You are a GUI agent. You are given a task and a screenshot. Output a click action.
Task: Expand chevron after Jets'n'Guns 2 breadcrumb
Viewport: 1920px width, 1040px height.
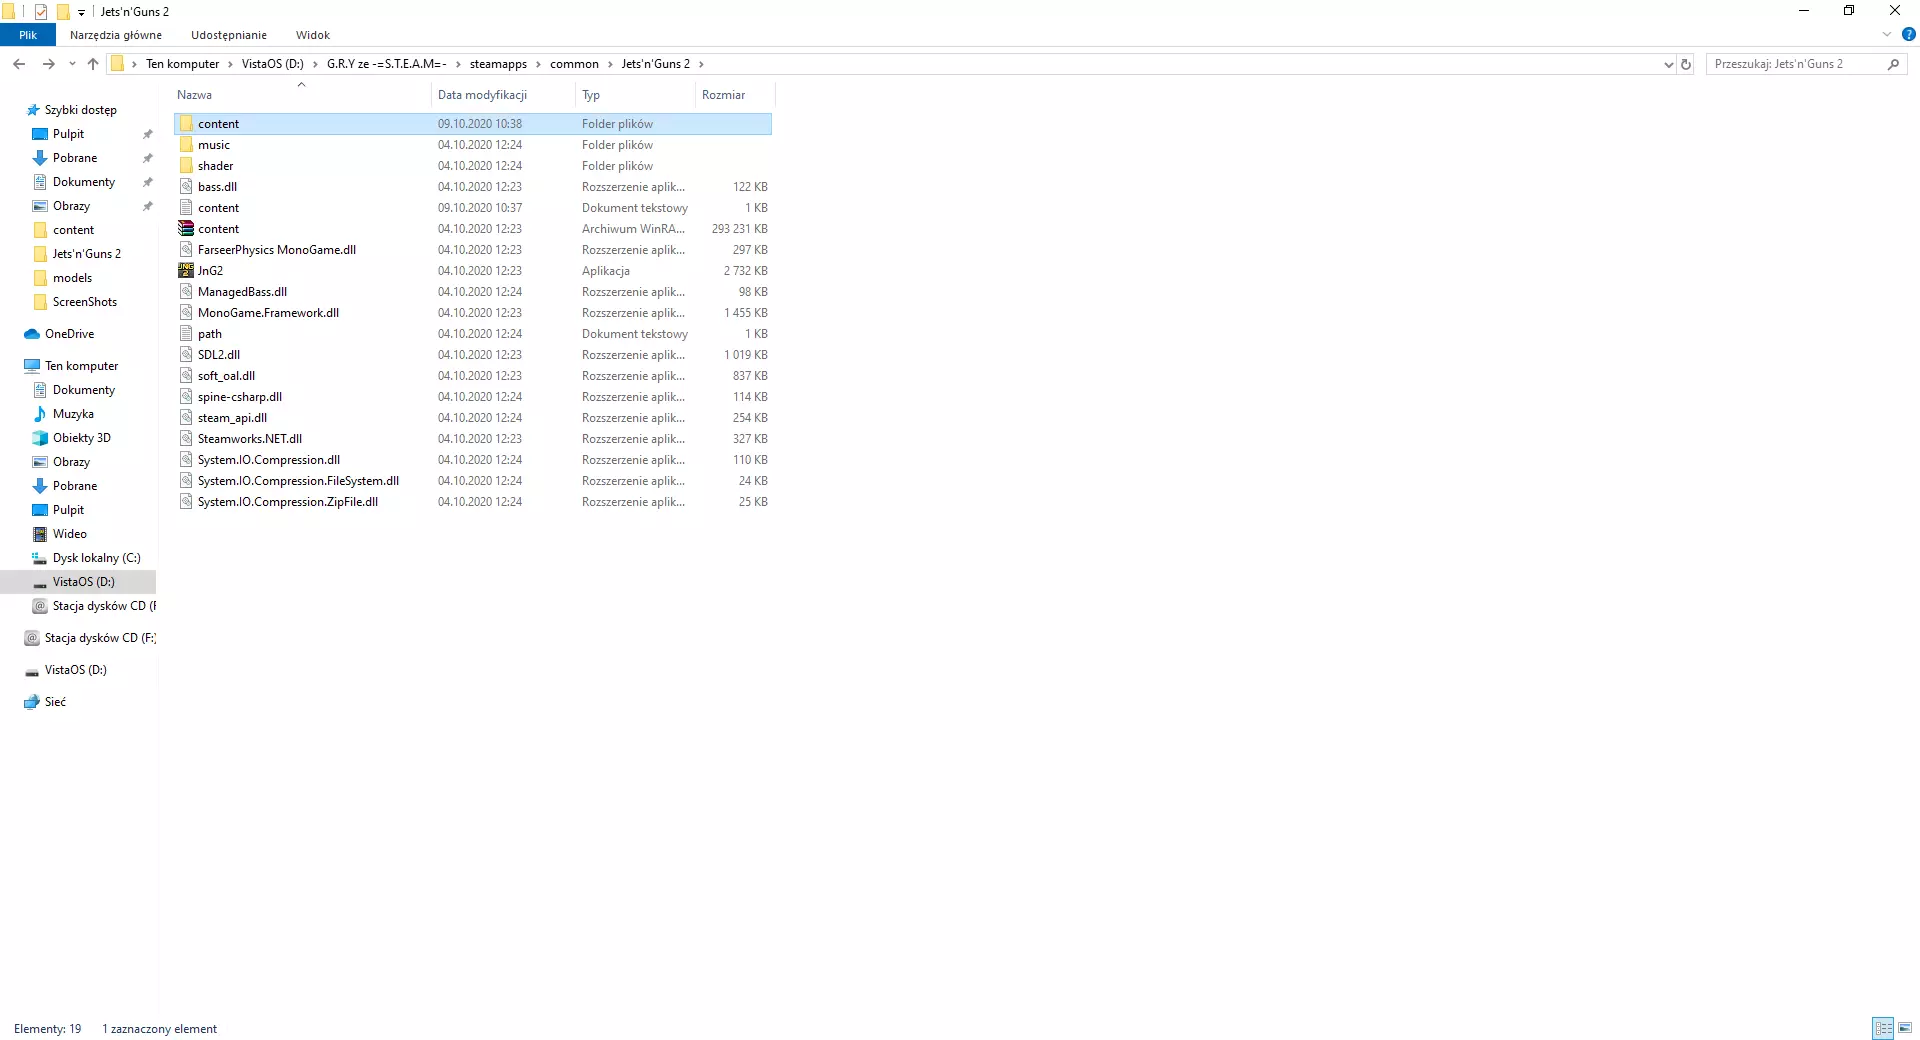coord(701,64)
